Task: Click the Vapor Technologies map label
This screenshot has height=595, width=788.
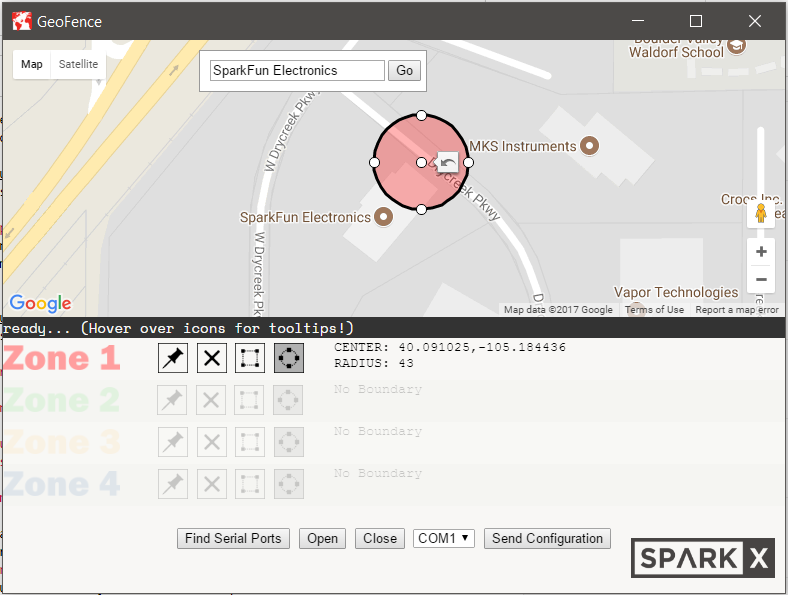Action: 676,292
